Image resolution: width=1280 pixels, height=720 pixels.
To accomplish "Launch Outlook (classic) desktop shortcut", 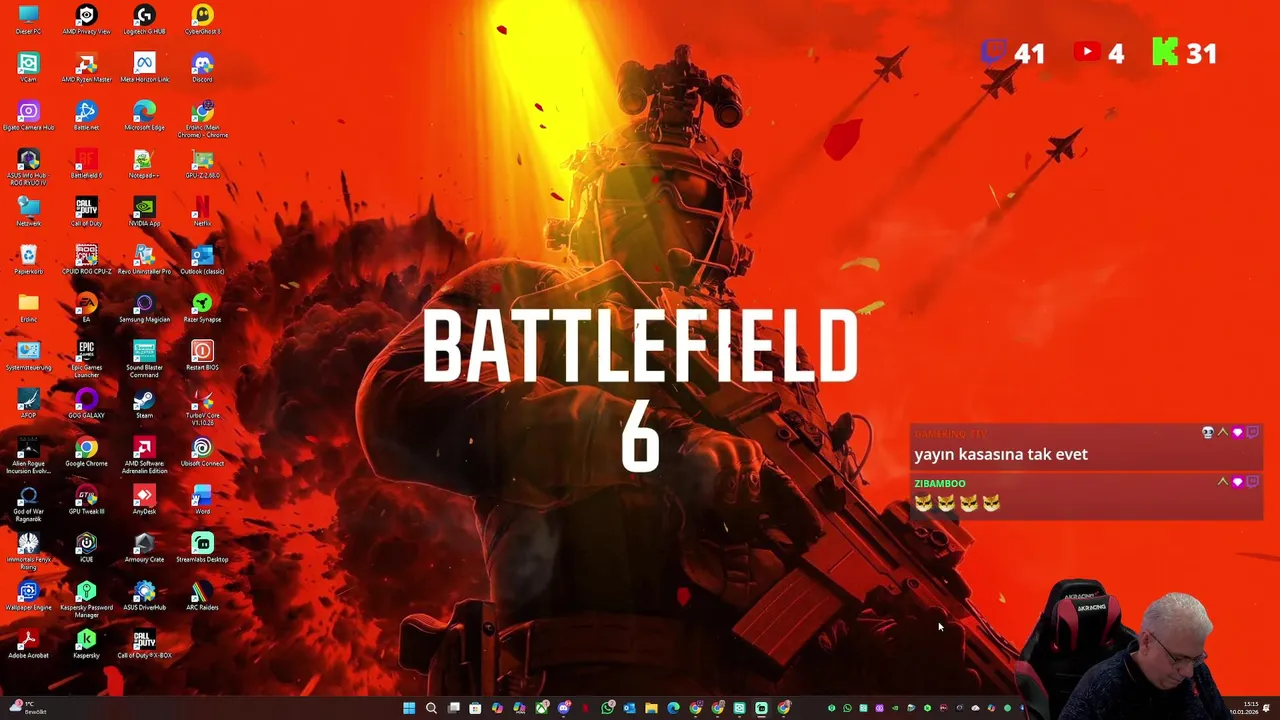I will (x=202, y=259).
